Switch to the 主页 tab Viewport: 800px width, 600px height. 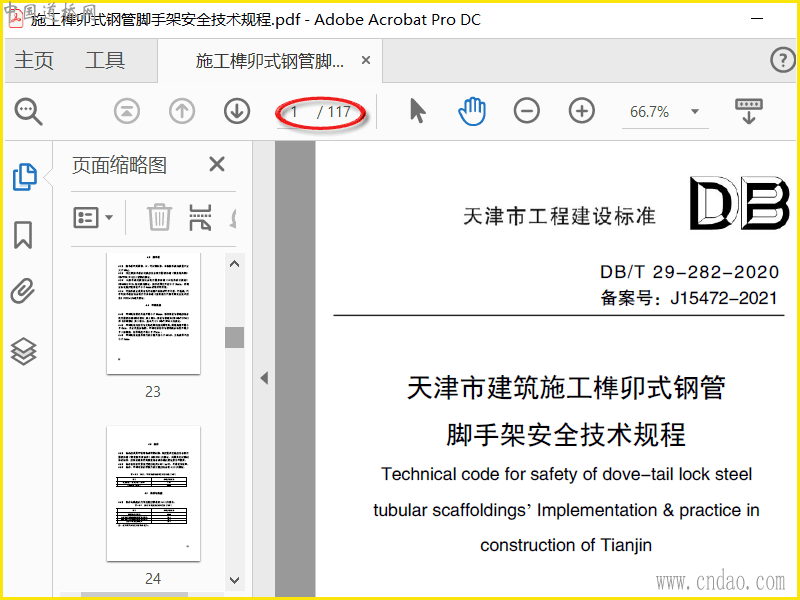pos(34,60)
